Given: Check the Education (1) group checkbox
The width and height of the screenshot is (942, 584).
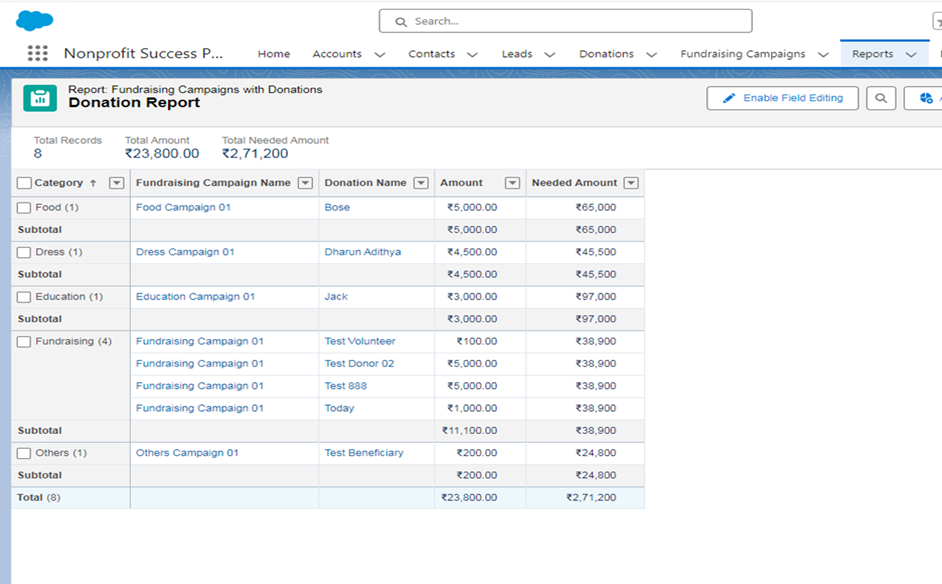Looking at the screenshot, I should tap(24, 297).
